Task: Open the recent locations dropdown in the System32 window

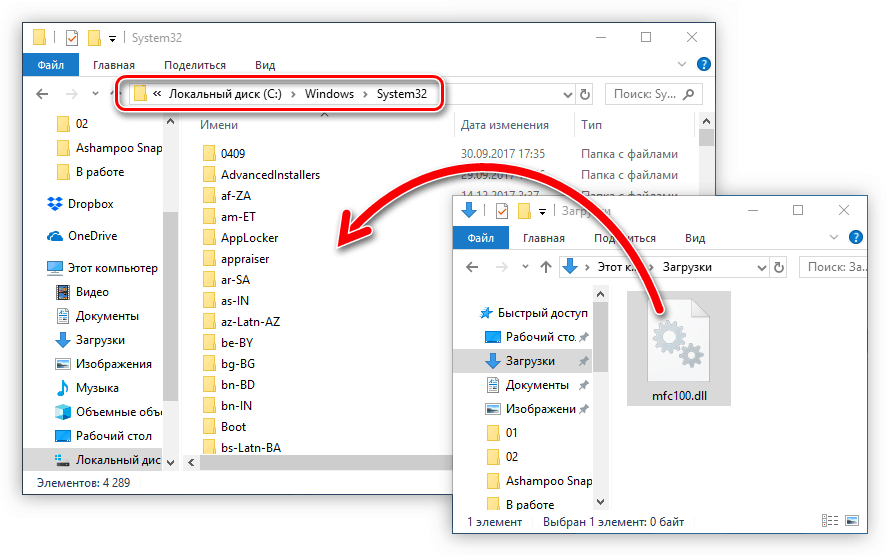Action: coord(95,94)
